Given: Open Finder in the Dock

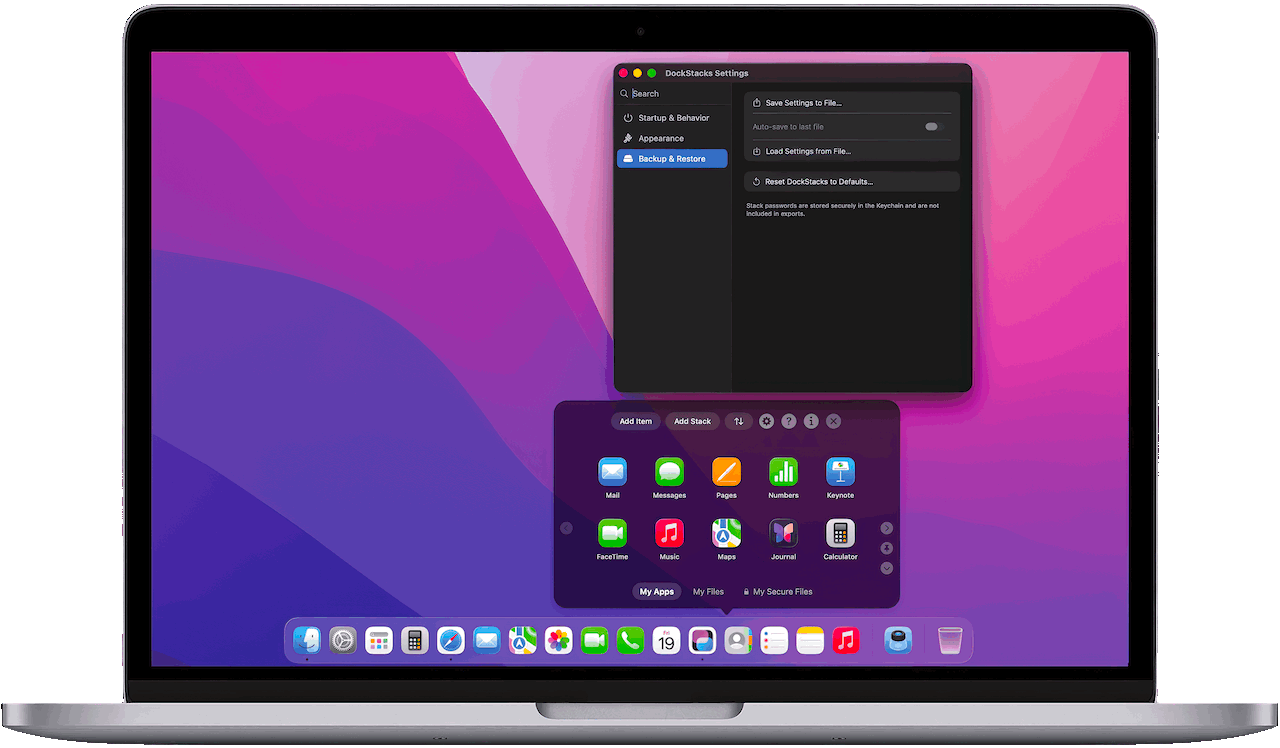Looking at the screenshot, I should 307,640.
